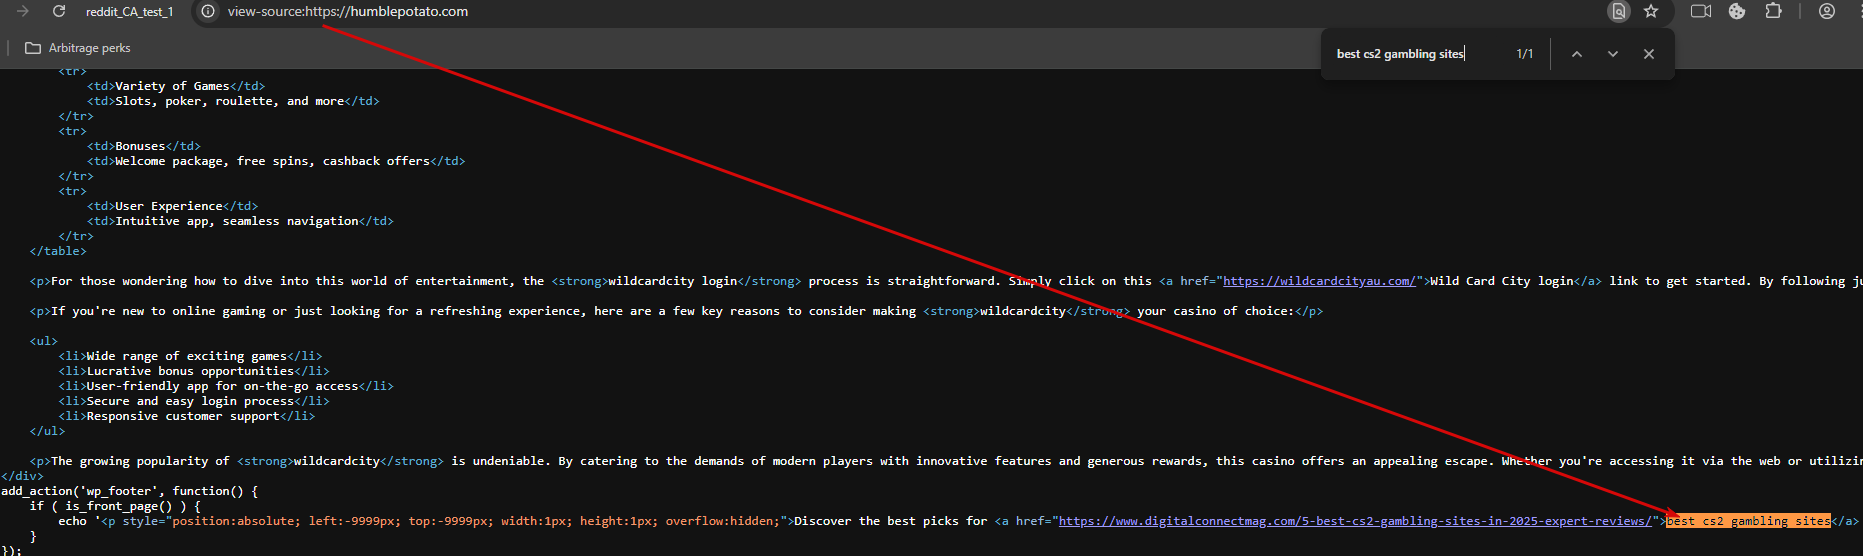Click 'Wide range of exciting games' list item
The width and height of the screenshot is (1863, 556).
(187, 356)
